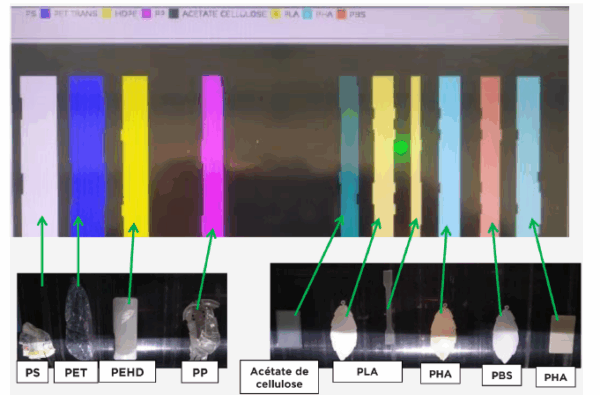Click the red PBS legend swatch

click(341, 14)
